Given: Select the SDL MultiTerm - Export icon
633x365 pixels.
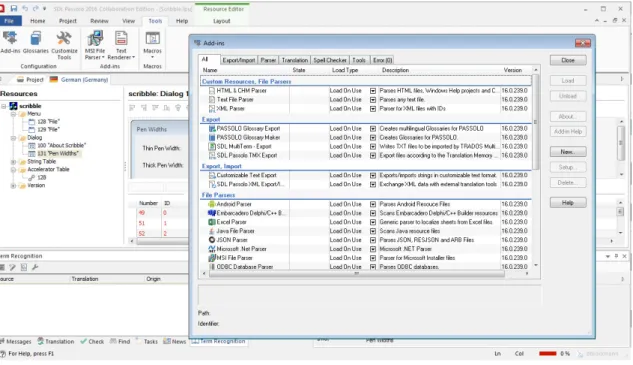Looking at the screenshot, I should pos(212,146).
